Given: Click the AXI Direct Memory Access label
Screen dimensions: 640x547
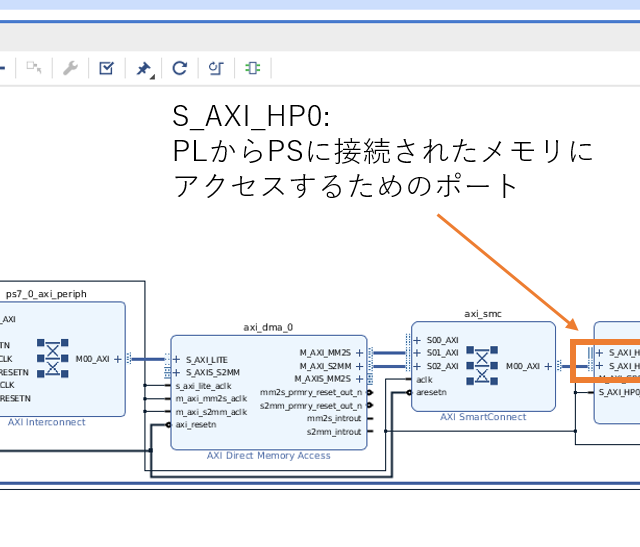Looking at the screenshot, I should click(268, 455).
